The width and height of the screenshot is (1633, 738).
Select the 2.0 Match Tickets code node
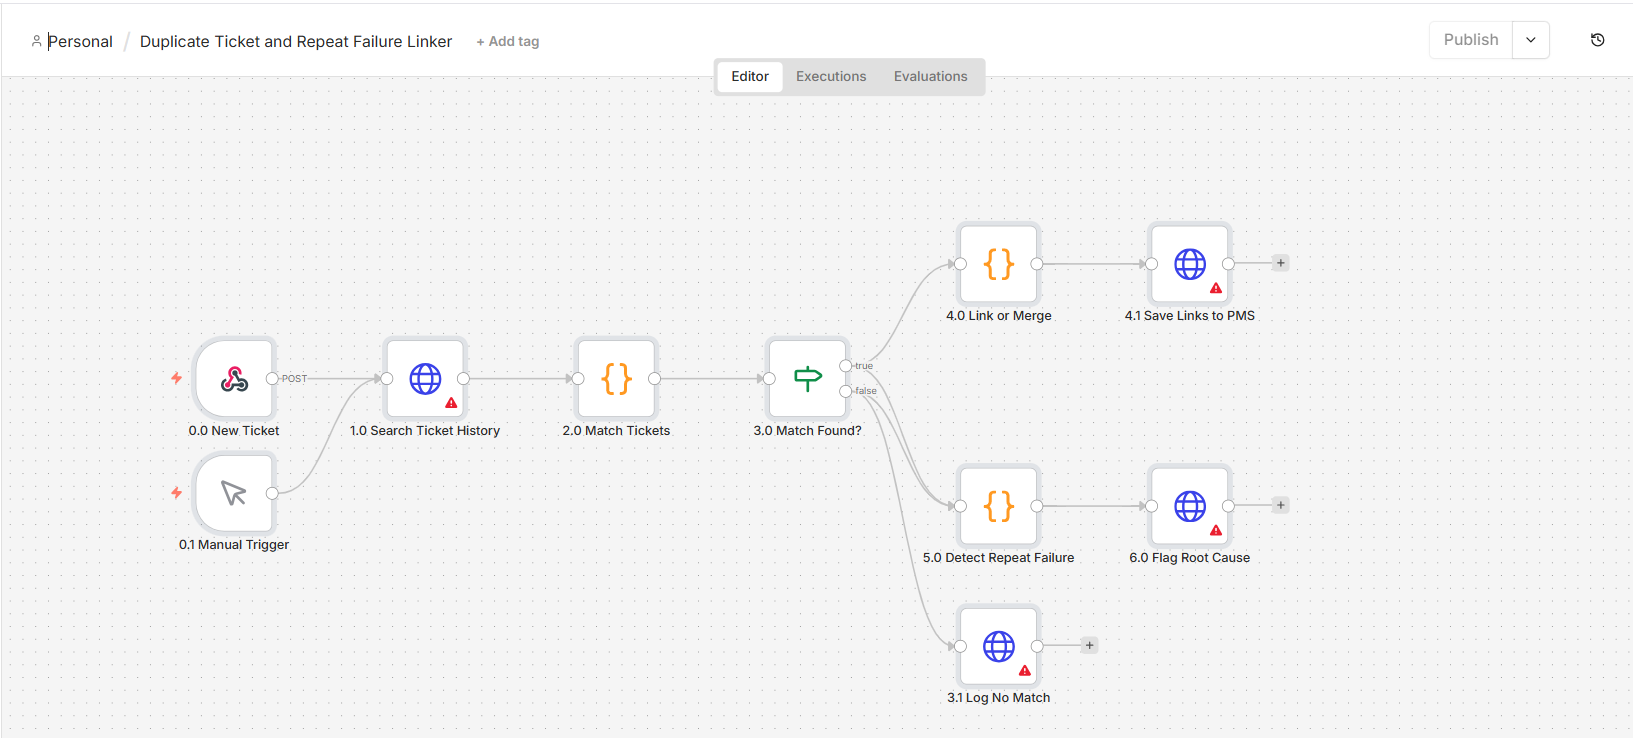click(x=616, y=378)
